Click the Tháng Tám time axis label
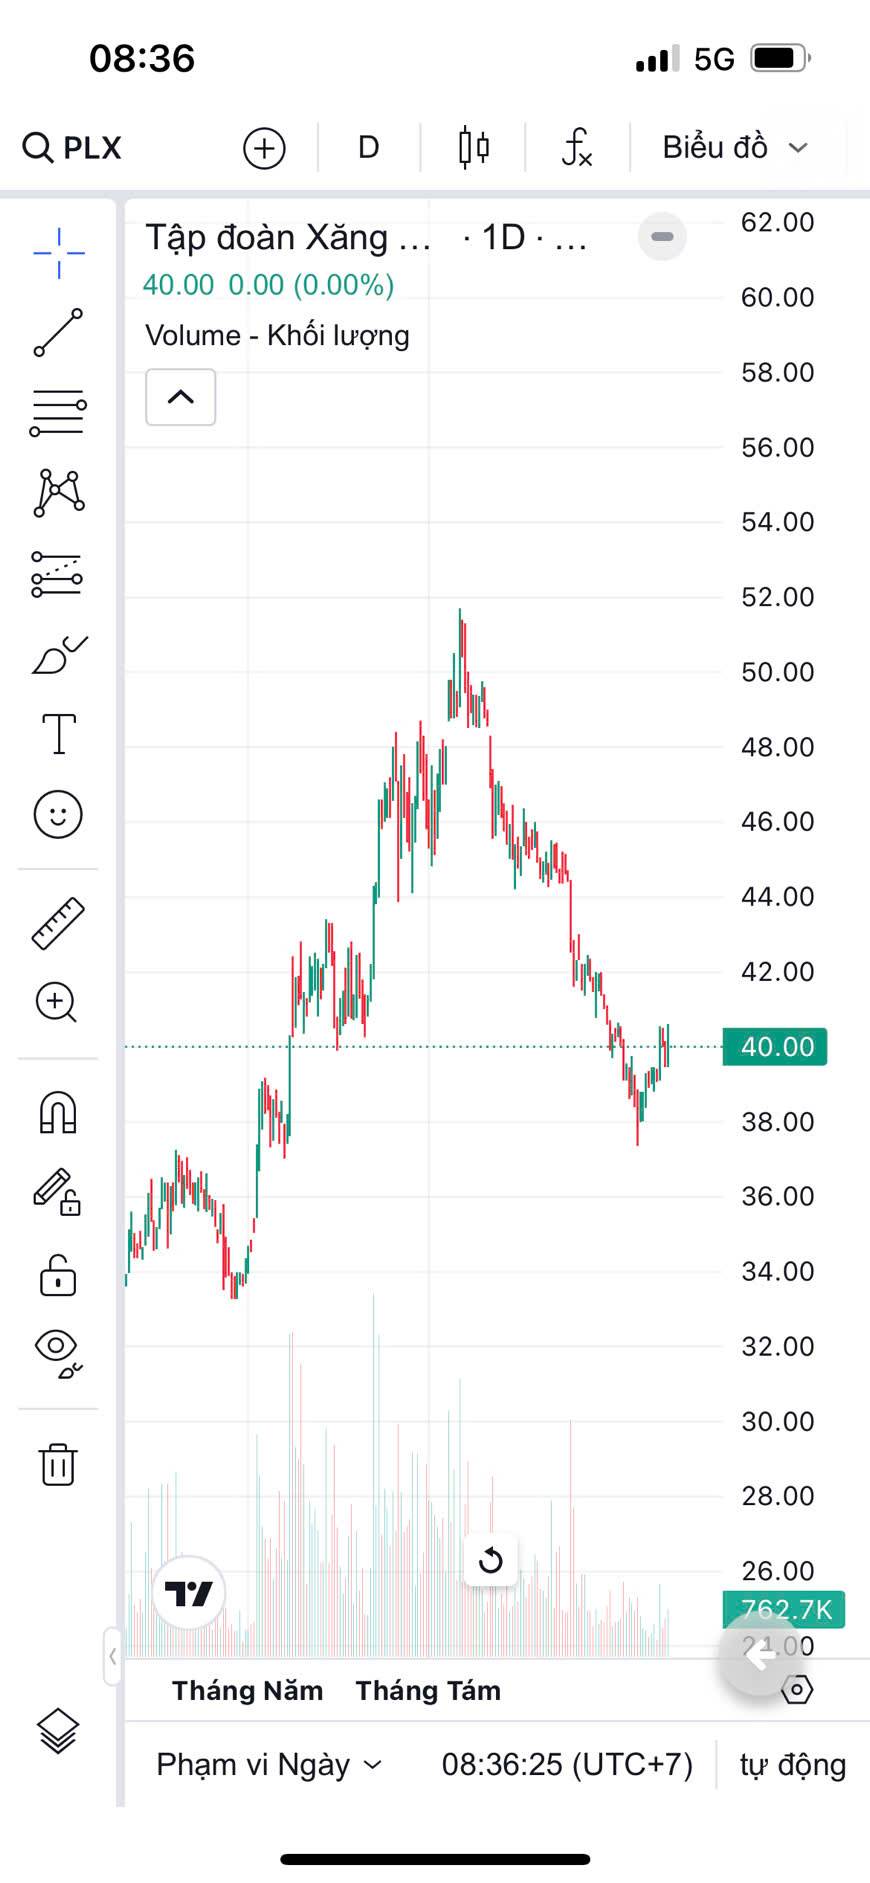This screenshot has height=1883, width=870. point(428,1691)
